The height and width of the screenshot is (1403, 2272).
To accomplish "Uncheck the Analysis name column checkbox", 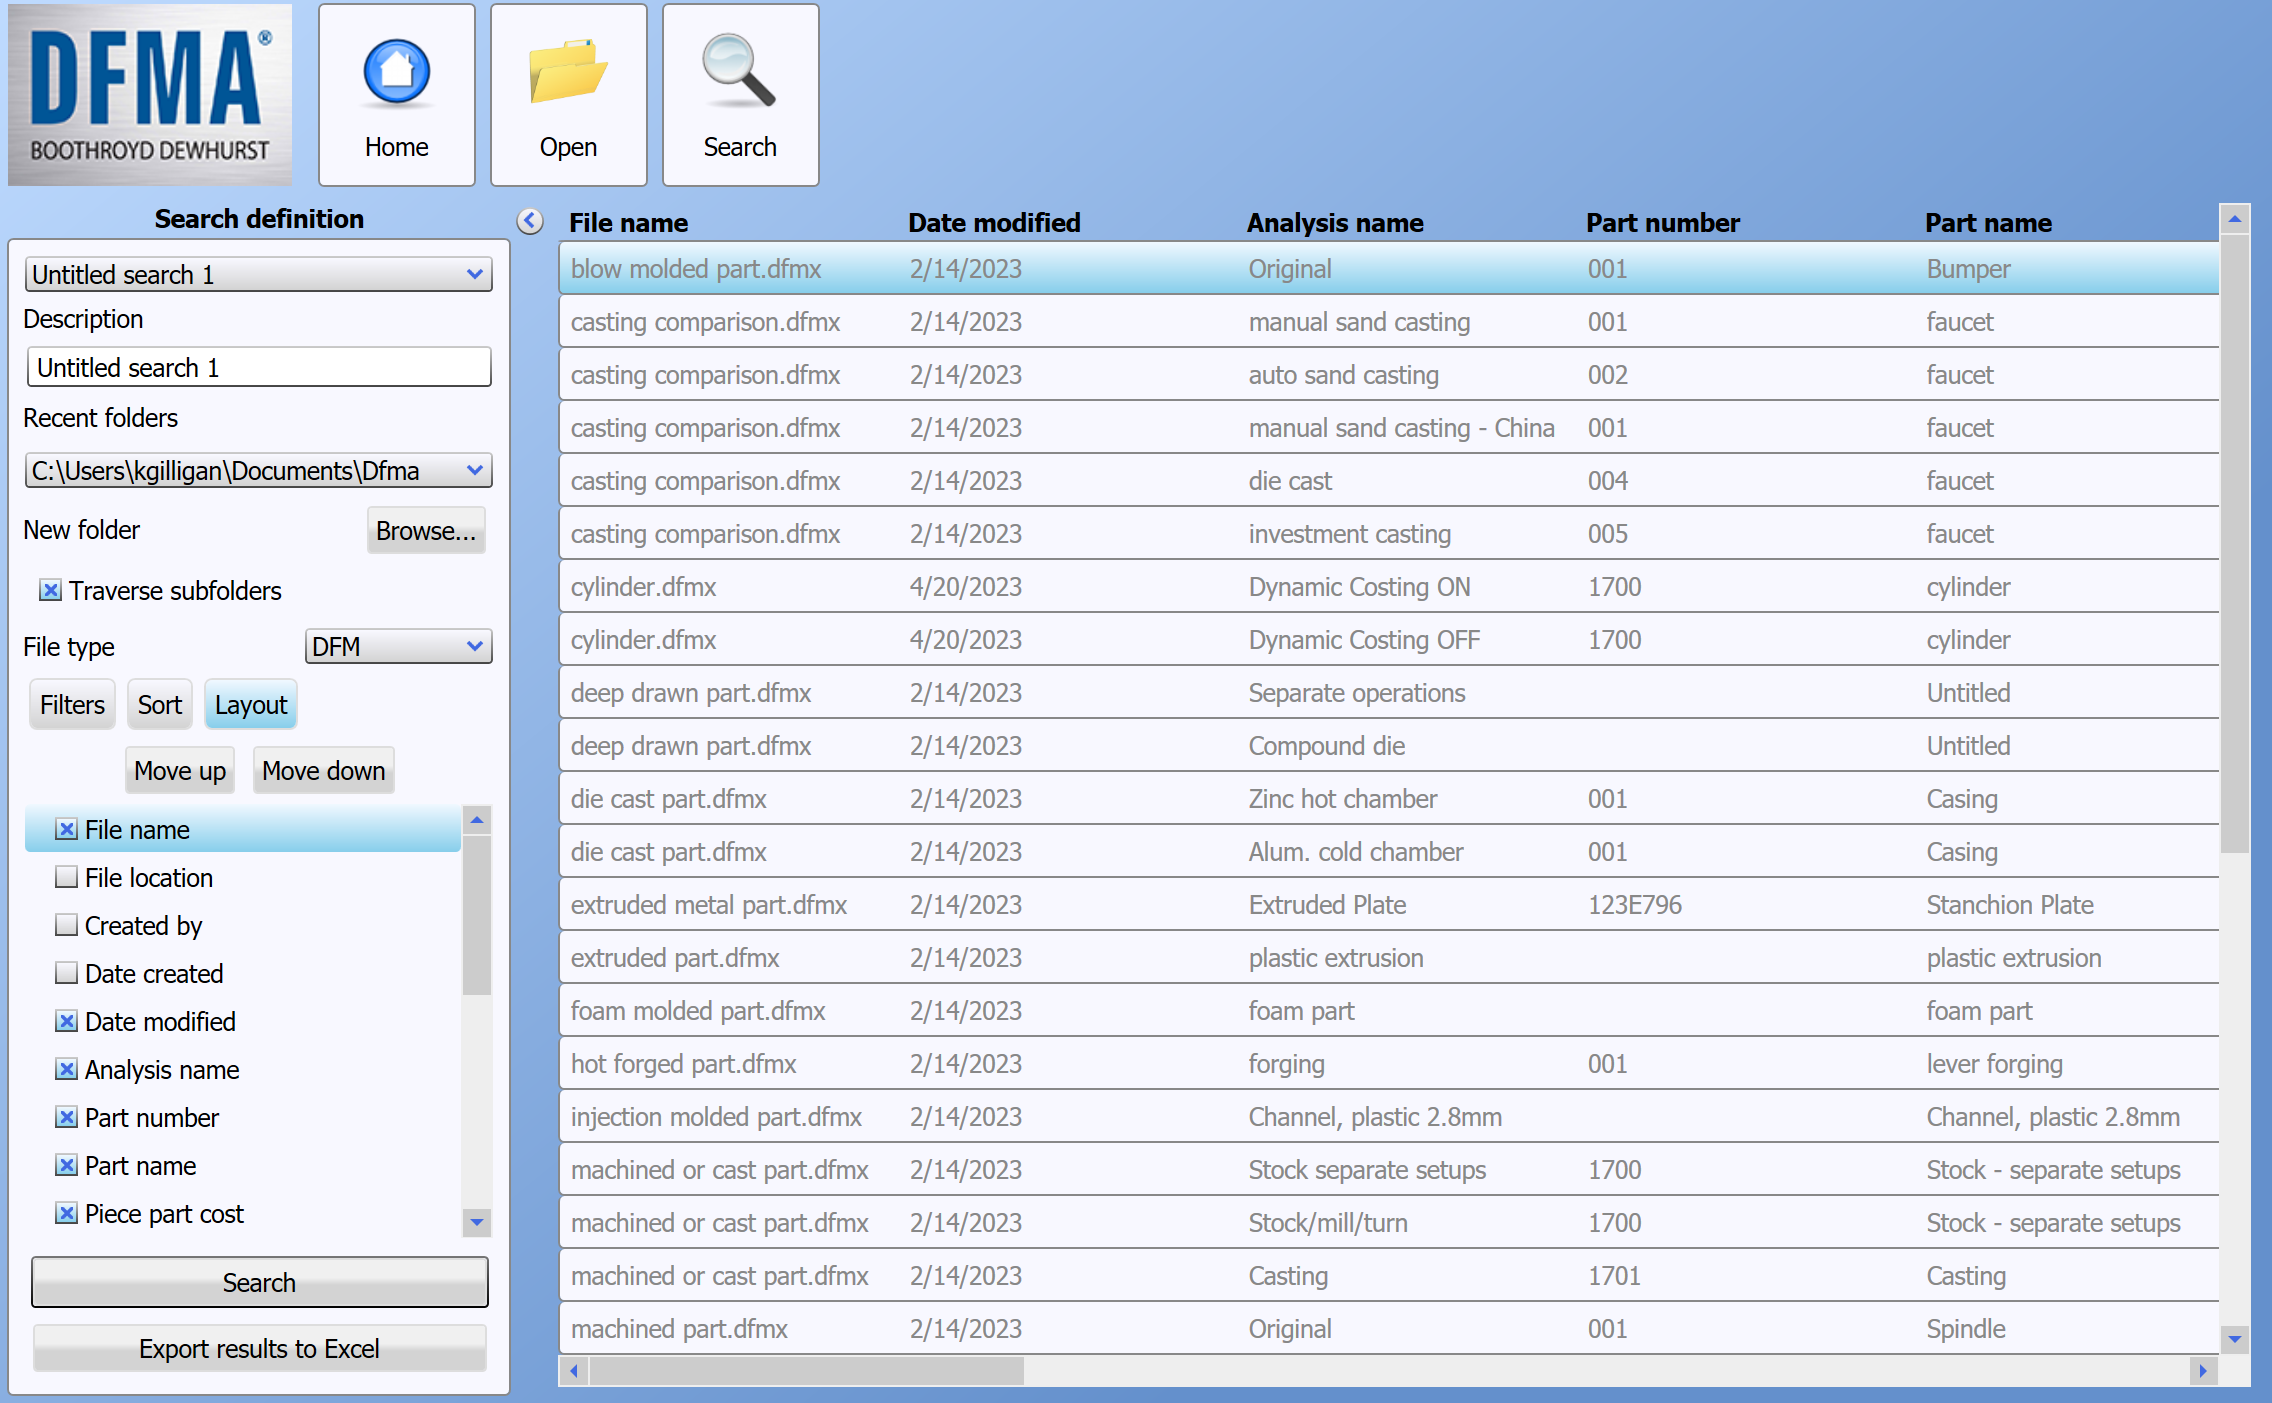I will click(66, 1069).
